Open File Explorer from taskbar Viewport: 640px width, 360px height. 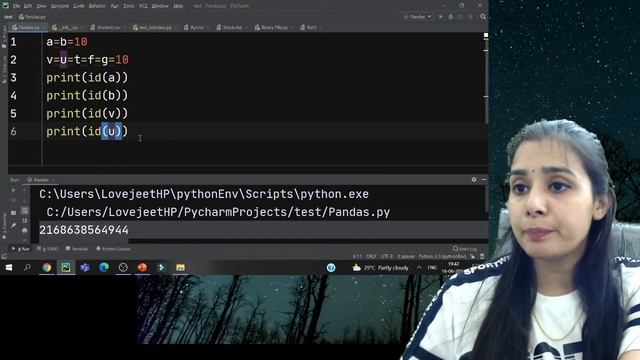[180, 267]
